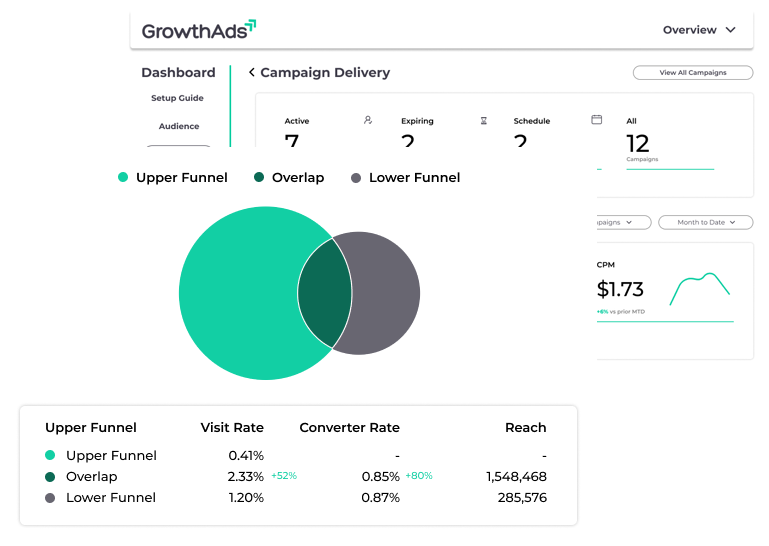Click the hourglass icon beside Expiring
Screen dimensions: 769x546
pos(483,120)
